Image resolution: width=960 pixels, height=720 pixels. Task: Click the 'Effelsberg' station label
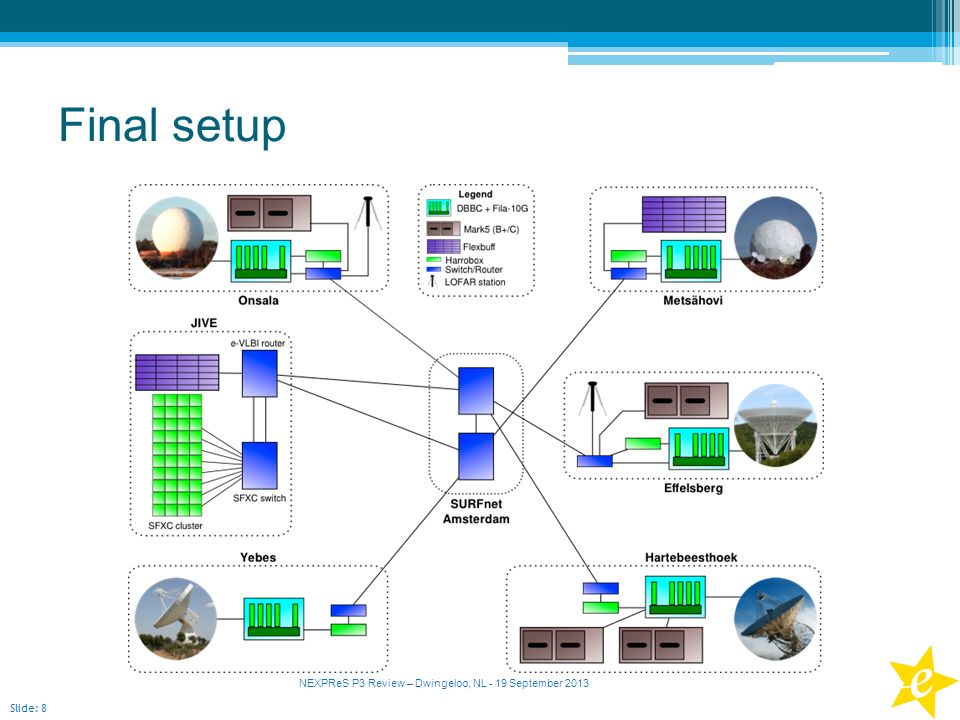click(x=694, y=488)
